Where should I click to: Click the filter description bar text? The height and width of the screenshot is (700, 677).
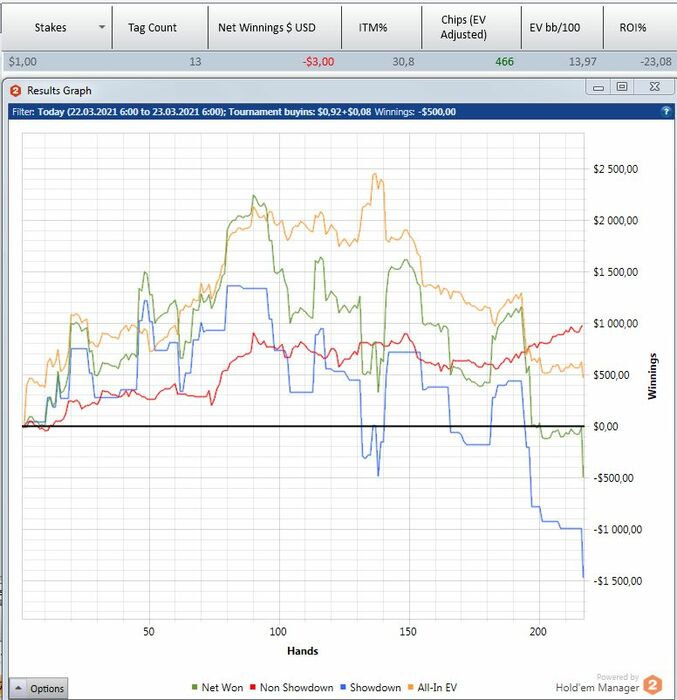tap(234, 112)
